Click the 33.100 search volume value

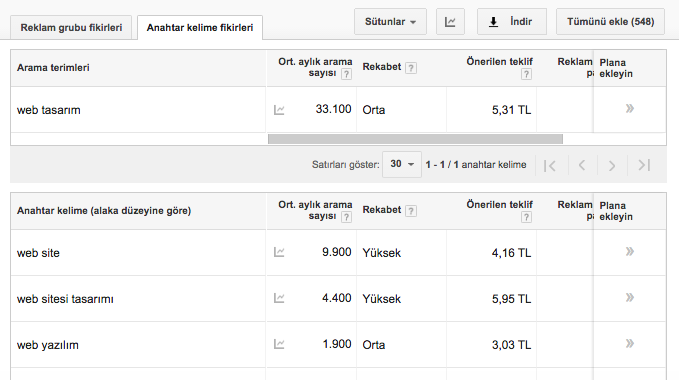333,109
